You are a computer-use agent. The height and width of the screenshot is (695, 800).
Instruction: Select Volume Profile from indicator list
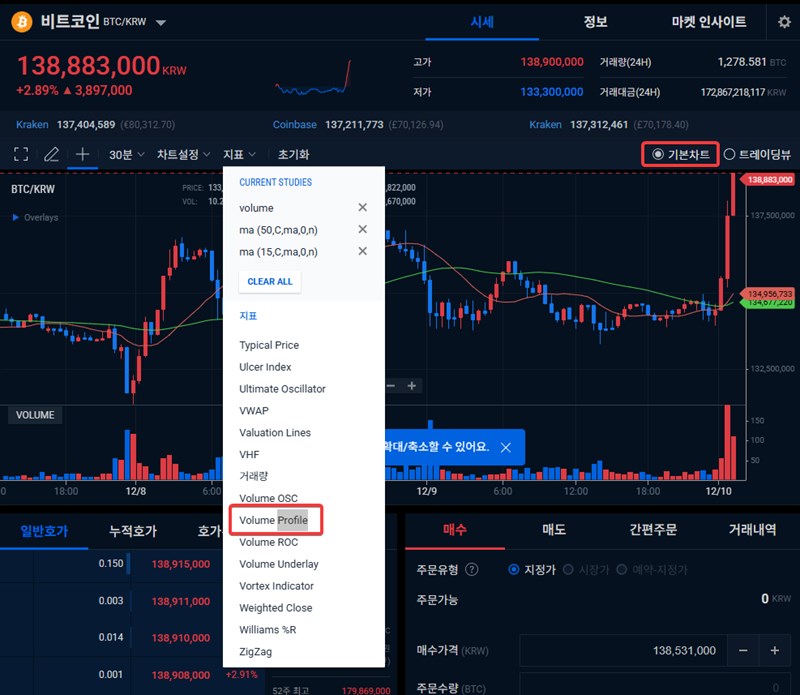(x=273, y=520)
